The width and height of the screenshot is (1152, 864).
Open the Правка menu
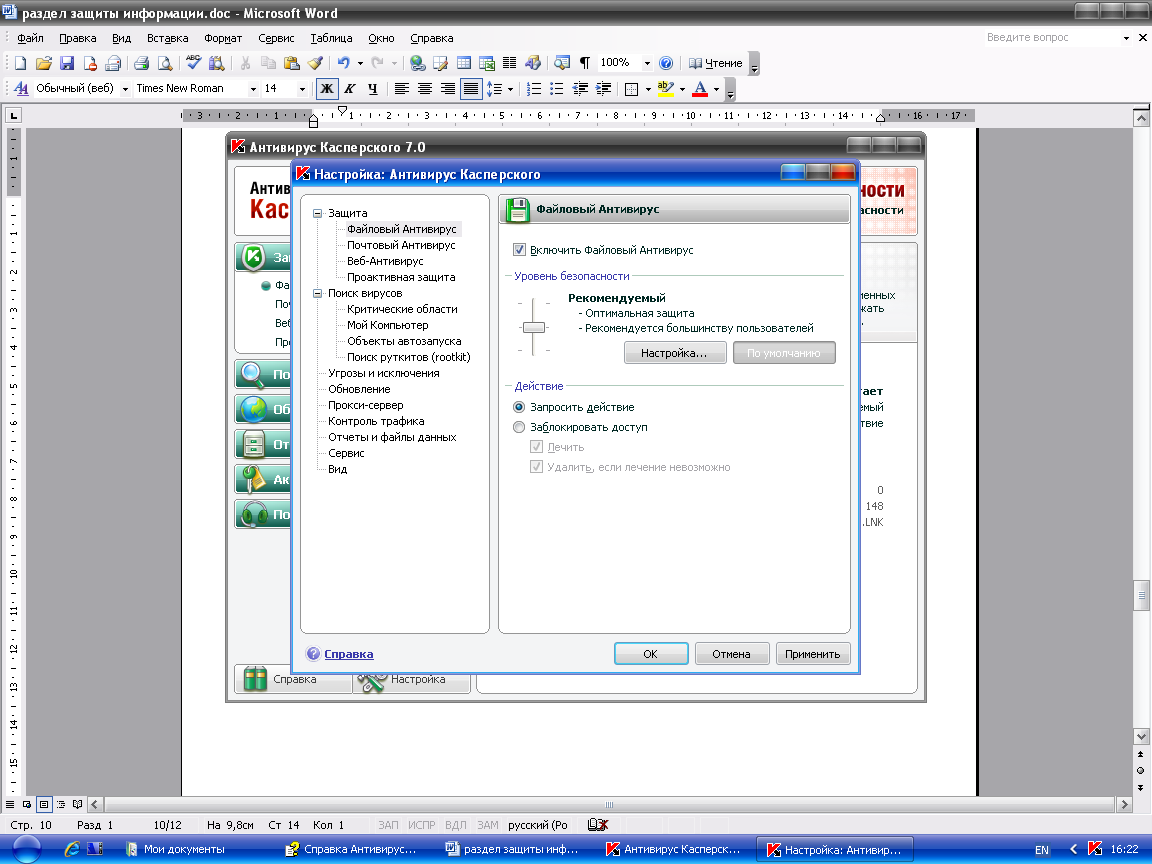point(78,38)
